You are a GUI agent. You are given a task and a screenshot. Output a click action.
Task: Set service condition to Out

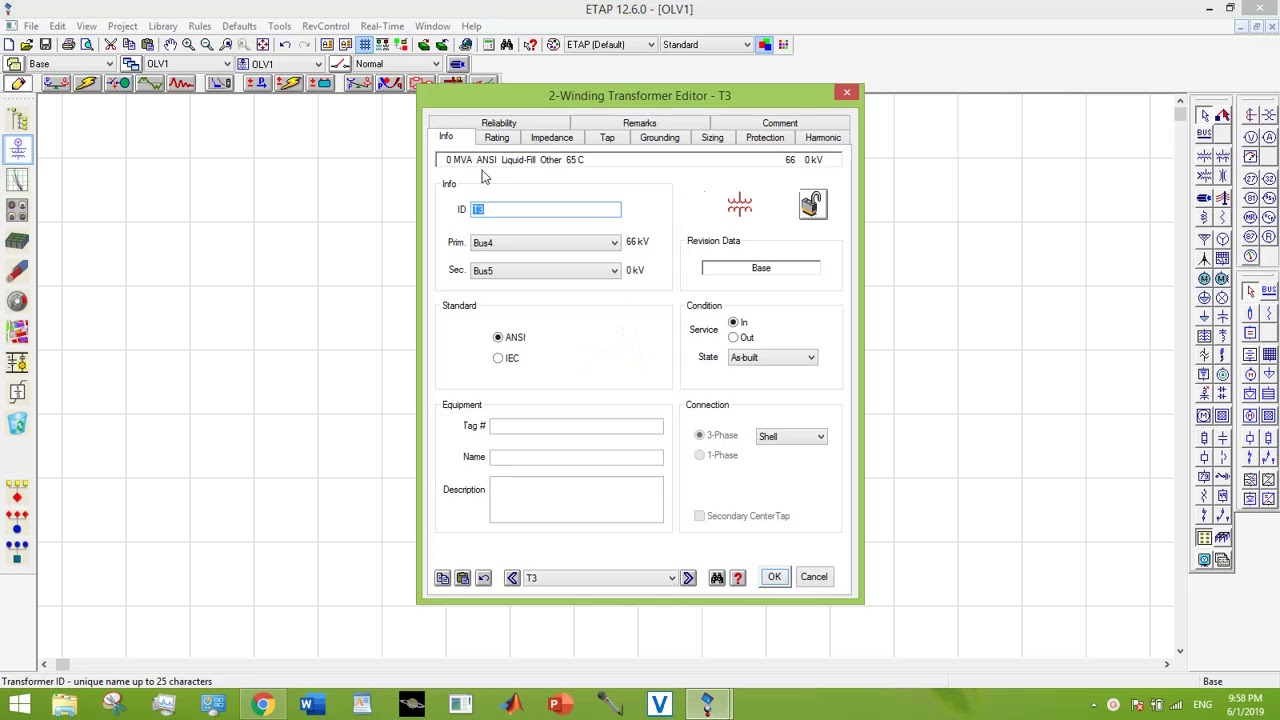733,337
